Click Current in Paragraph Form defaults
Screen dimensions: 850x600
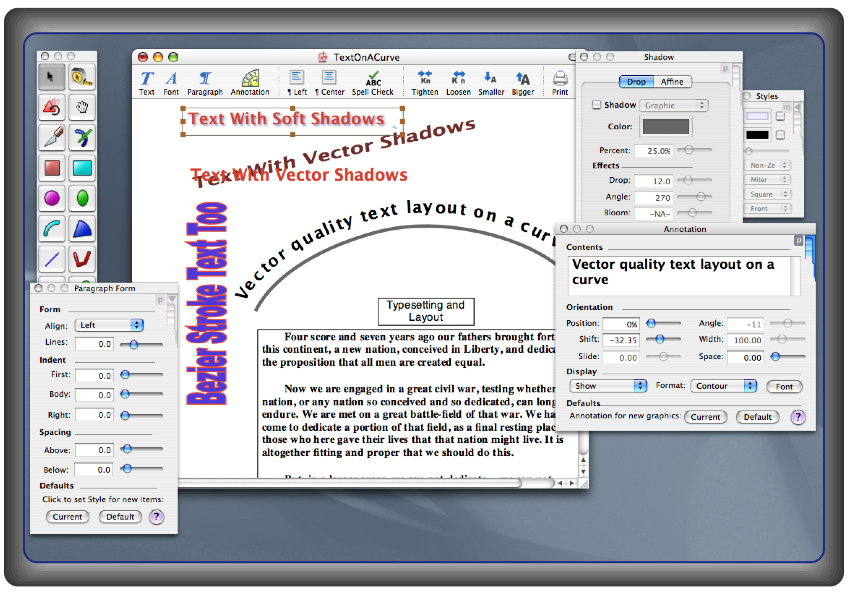tap(67, 517)
